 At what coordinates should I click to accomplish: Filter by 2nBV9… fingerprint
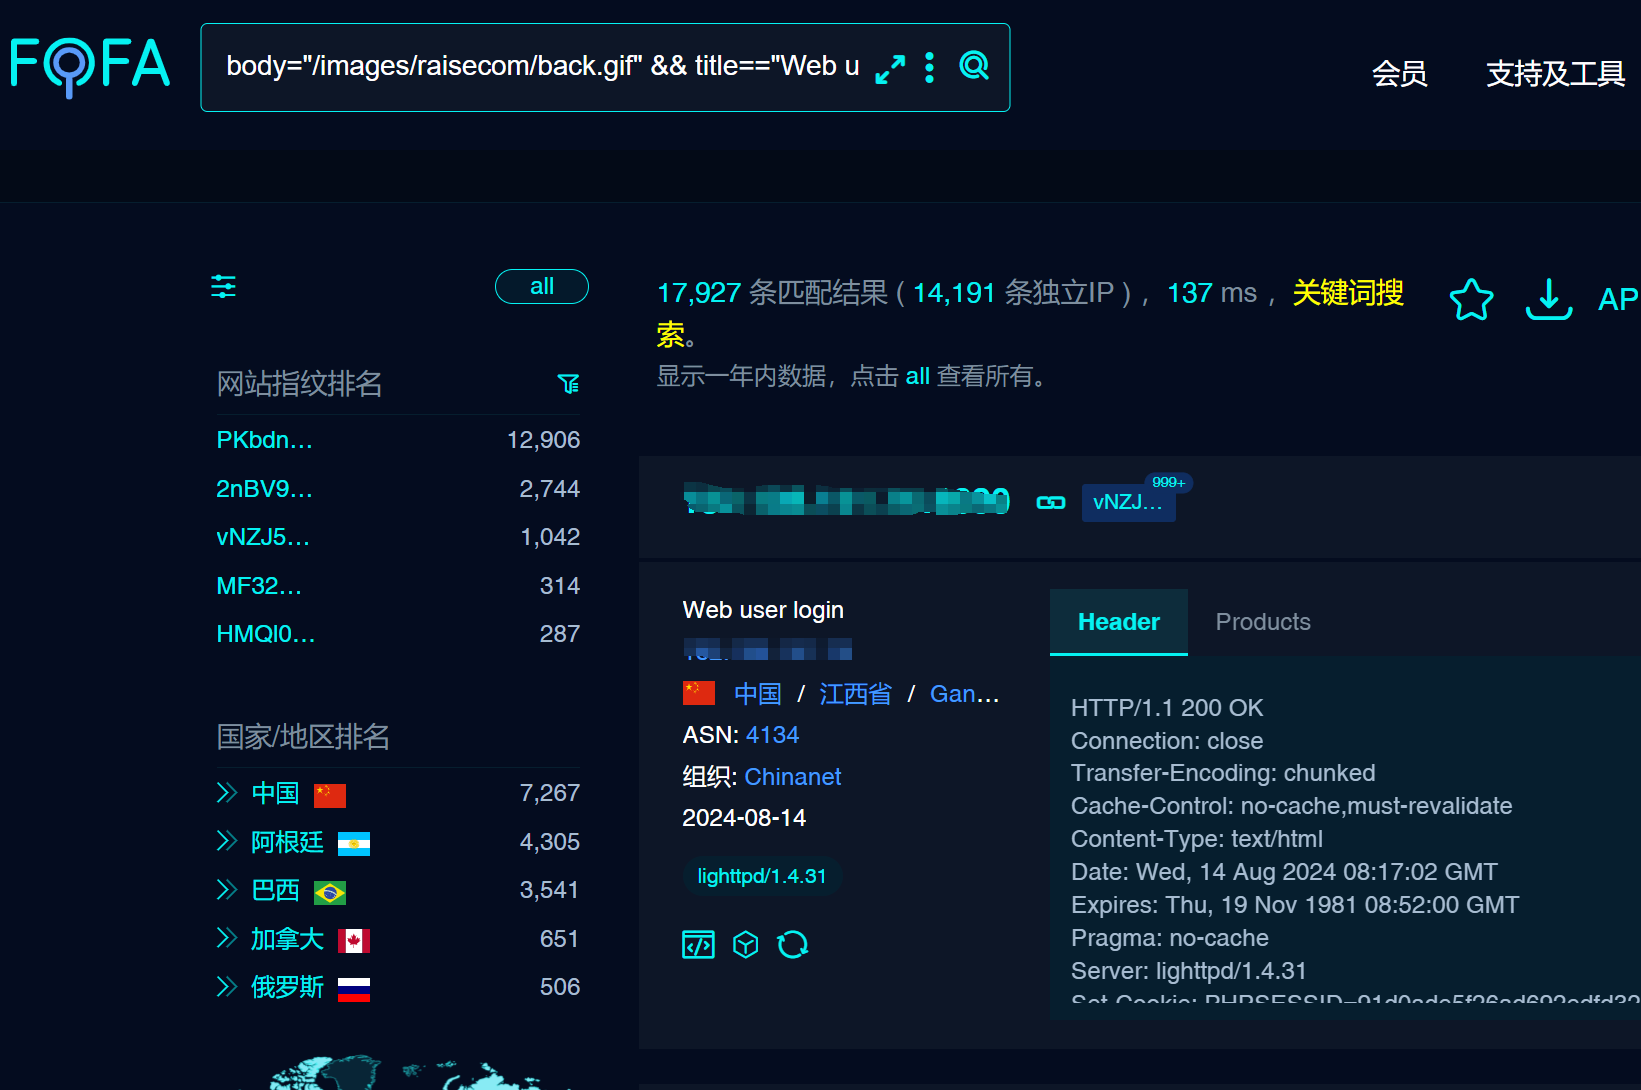264,489
